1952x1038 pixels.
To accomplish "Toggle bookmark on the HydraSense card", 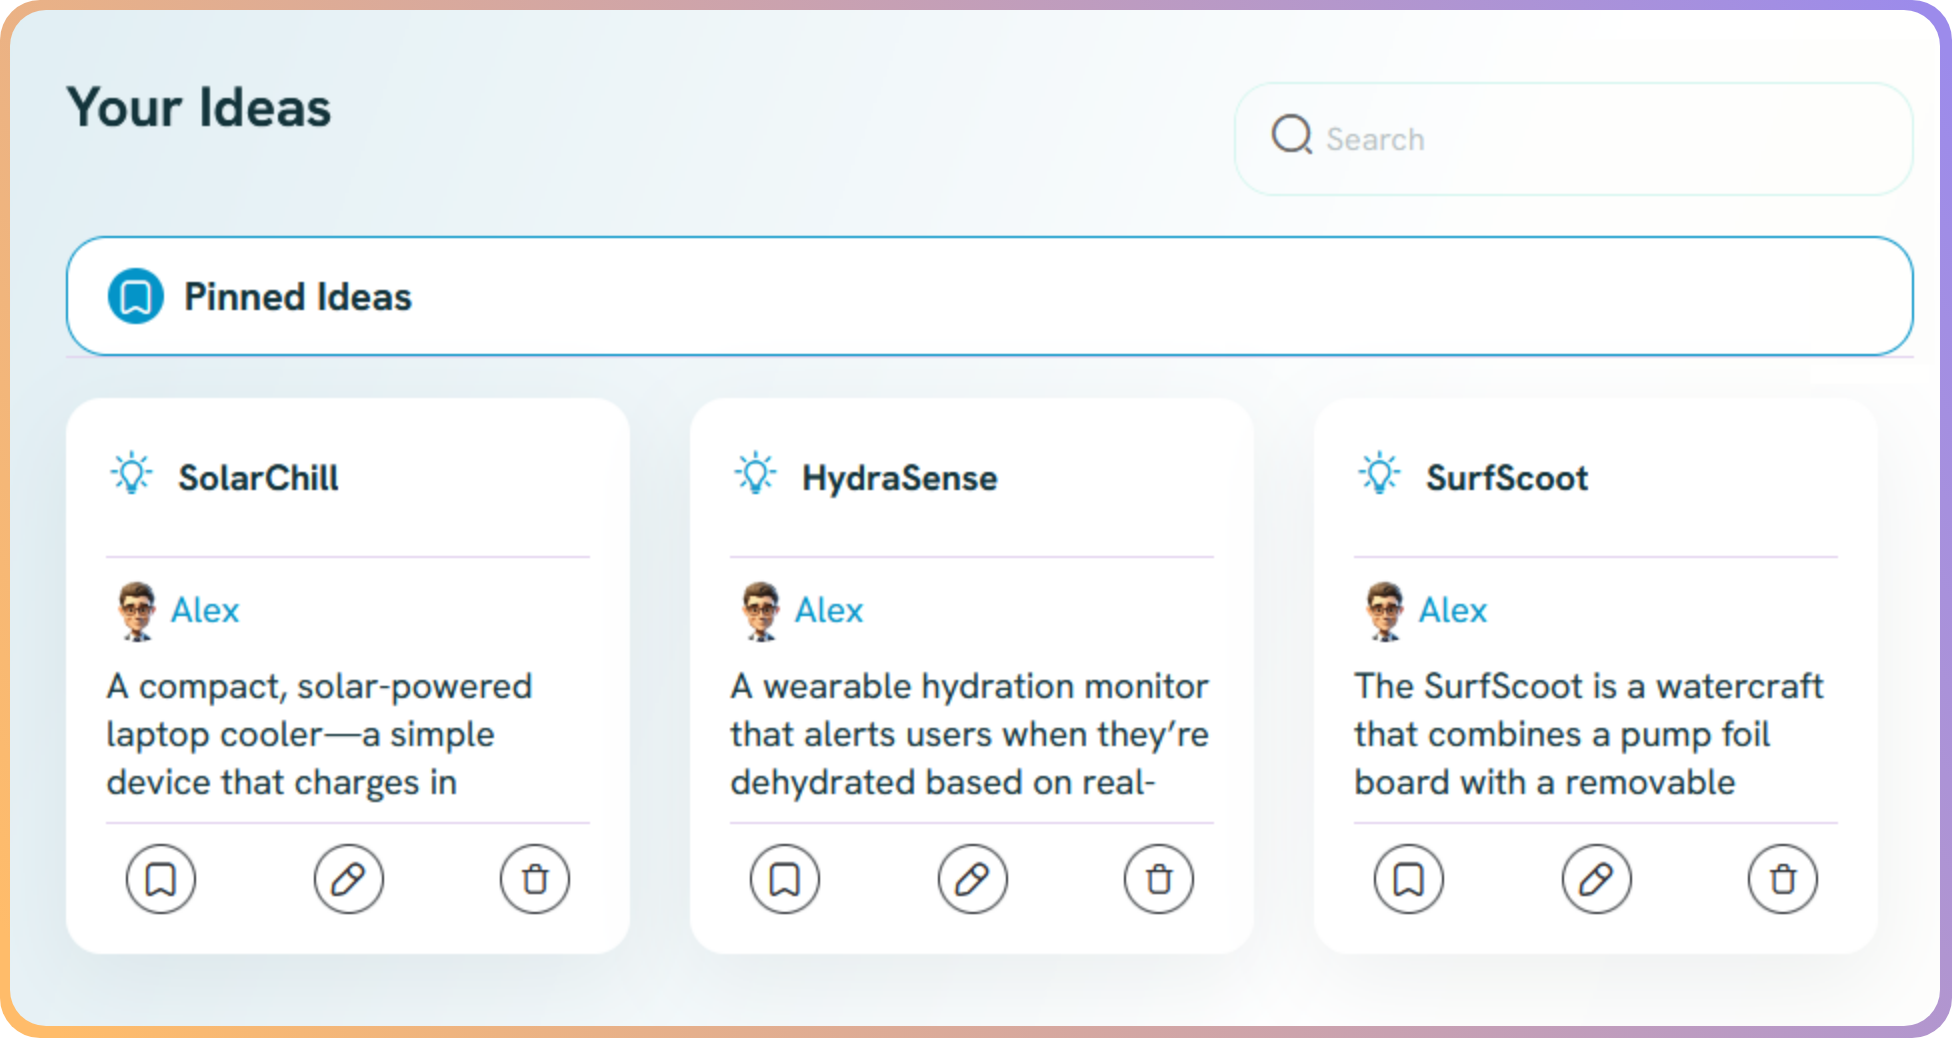I will click(784, 879).
